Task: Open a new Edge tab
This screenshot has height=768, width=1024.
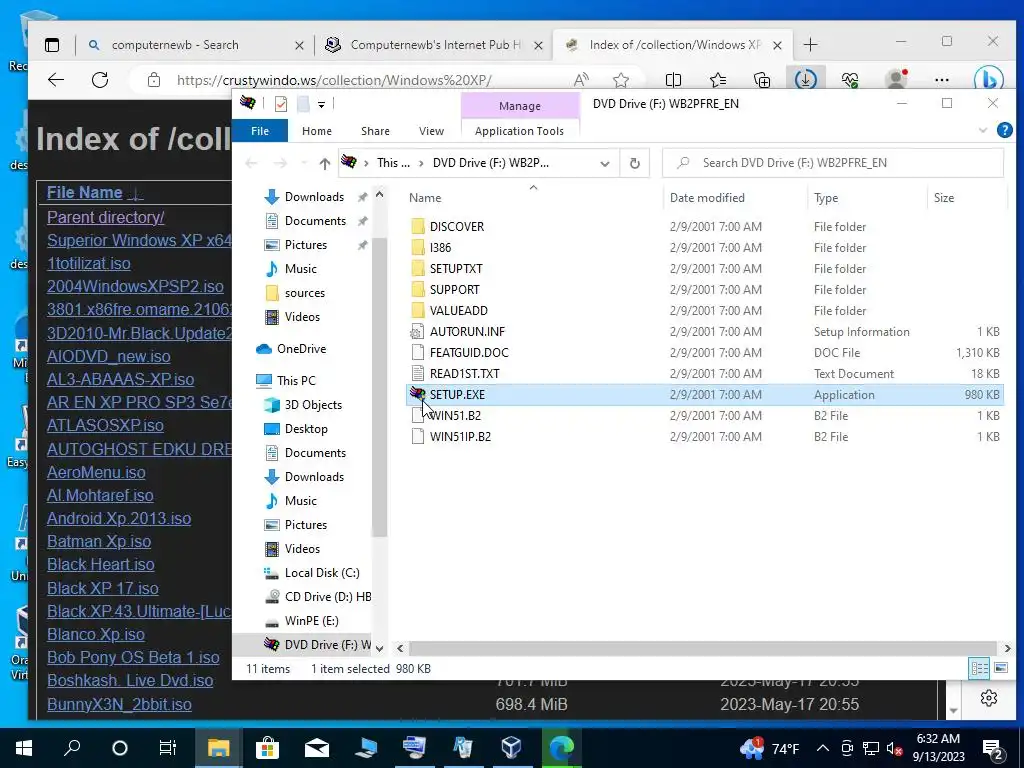Action: tap(810, 44)
